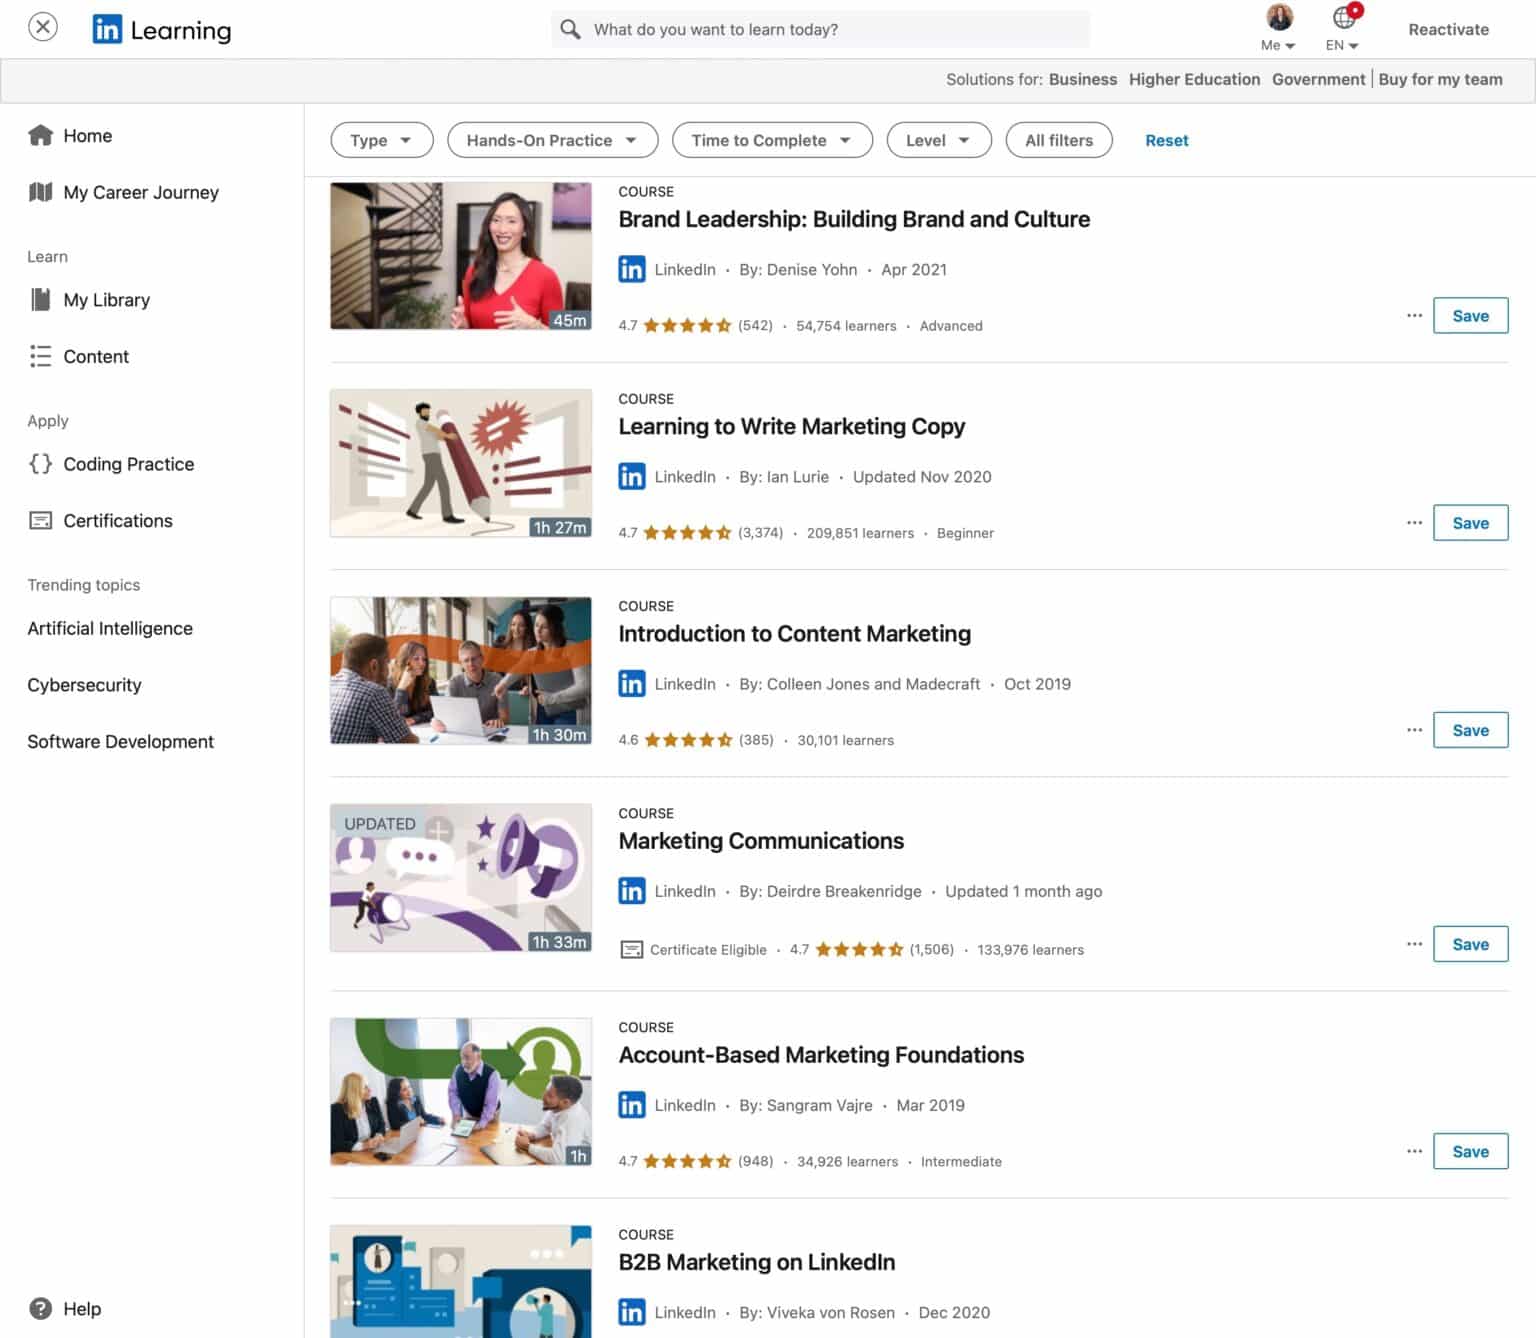Screen dimensions: 1536x1338
Task: Open overflow menu on Brand Leadership course
Action: 1414,315
